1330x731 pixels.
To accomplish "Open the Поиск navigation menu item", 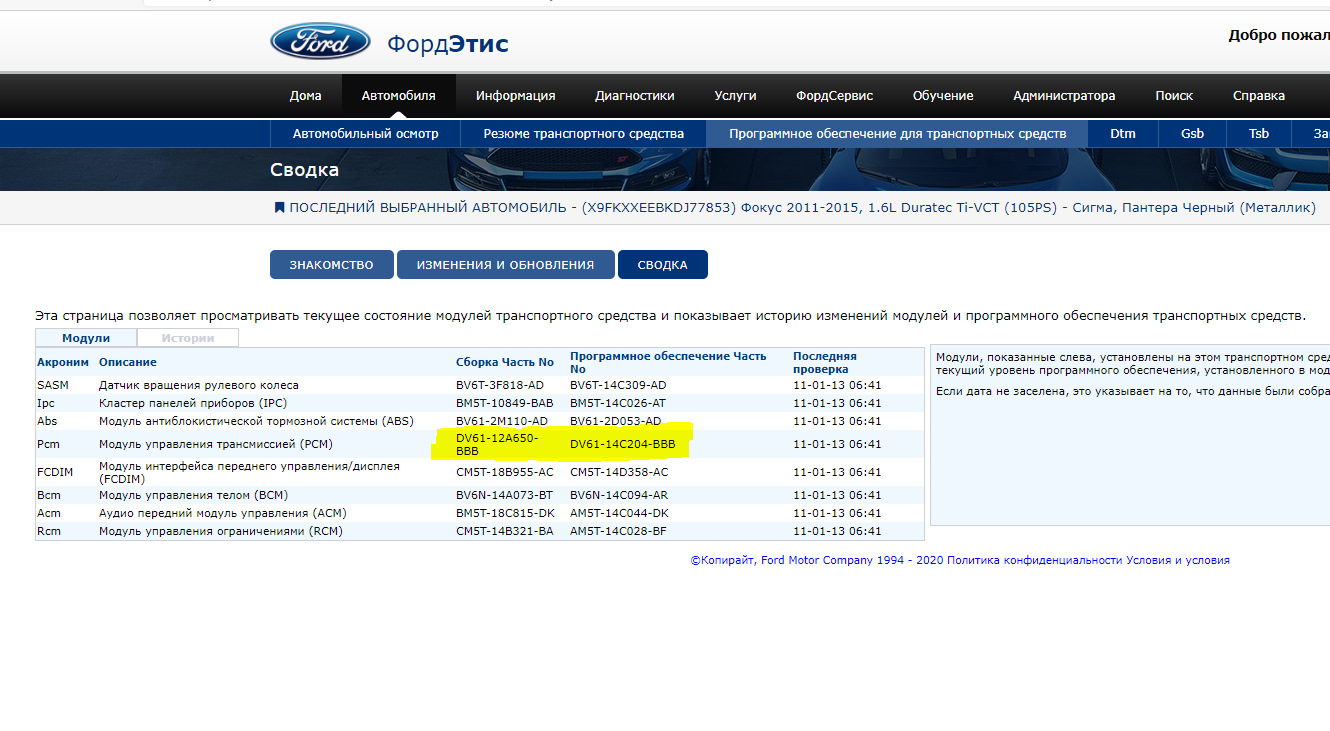I will [1173, 95].
